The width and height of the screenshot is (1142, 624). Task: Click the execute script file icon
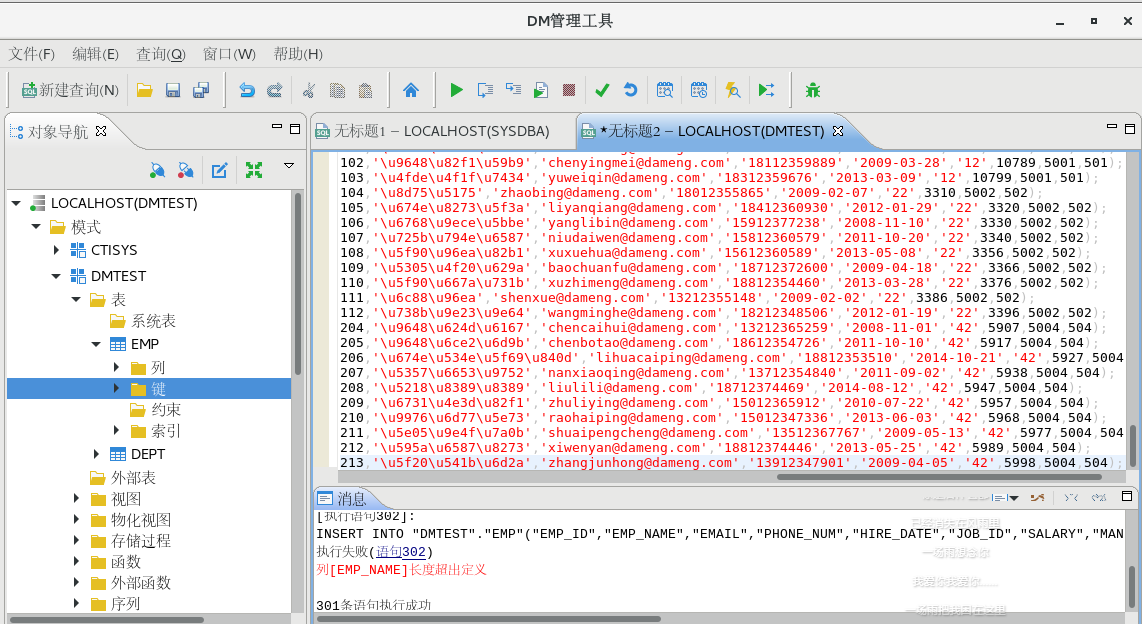(x=540, y=90)
